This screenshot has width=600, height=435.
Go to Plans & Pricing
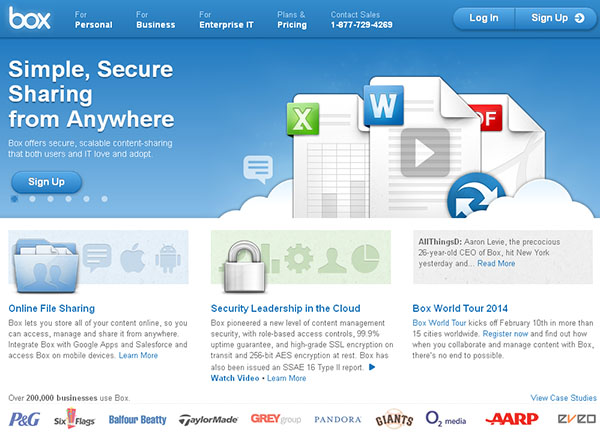[x=292, y=20]
